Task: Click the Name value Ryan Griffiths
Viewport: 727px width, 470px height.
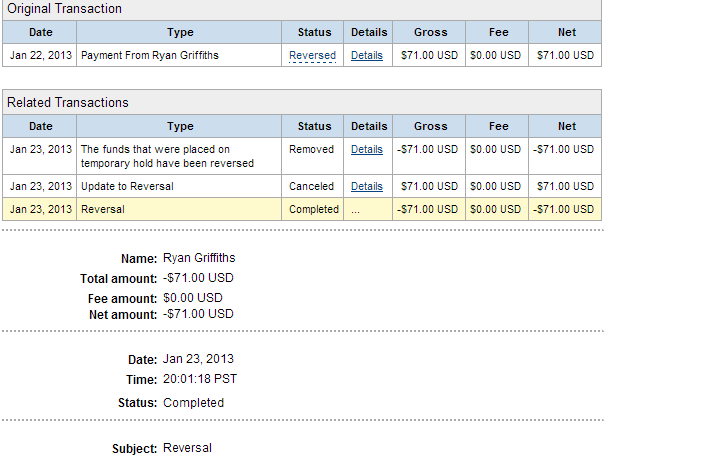Action: click(x=199, y=258)
